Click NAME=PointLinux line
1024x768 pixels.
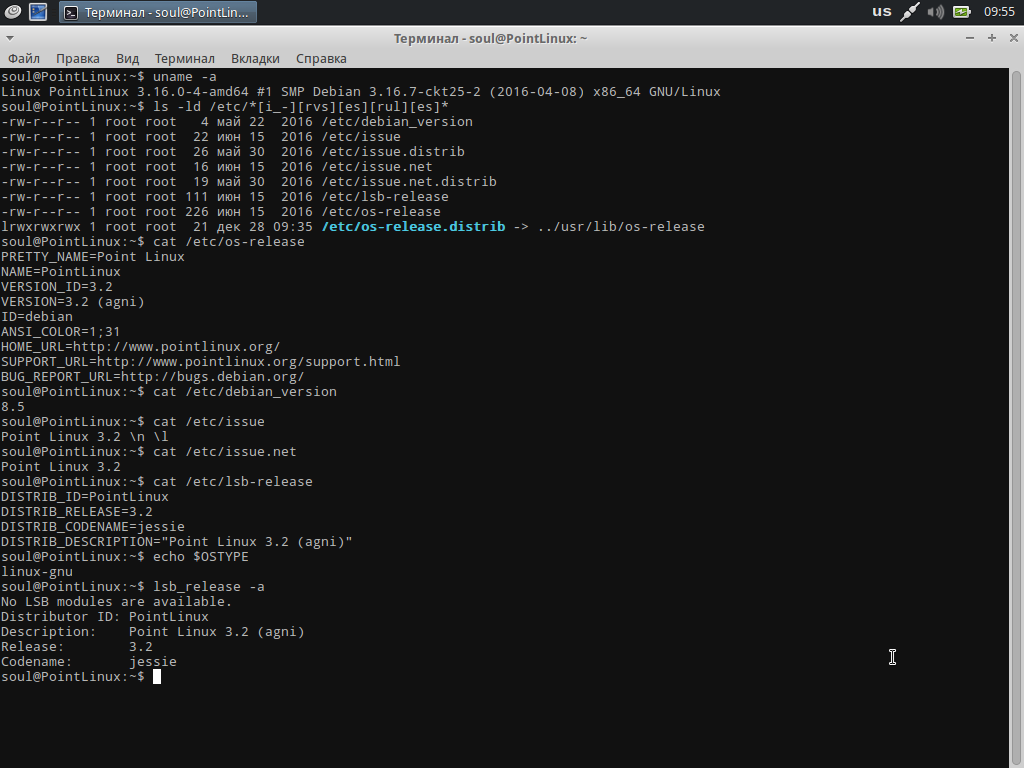coord(61,272)
